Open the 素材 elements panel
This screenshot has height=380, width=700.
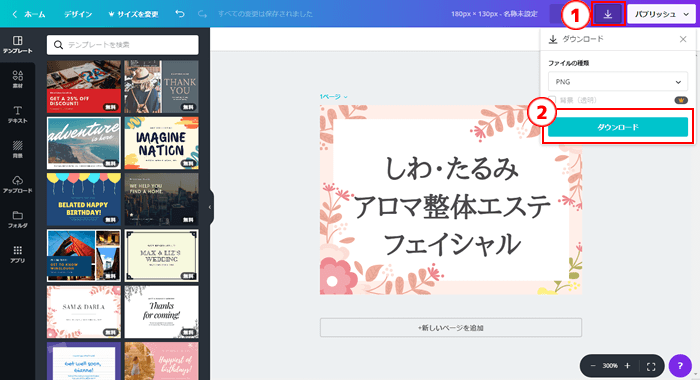tap(17, 79)
